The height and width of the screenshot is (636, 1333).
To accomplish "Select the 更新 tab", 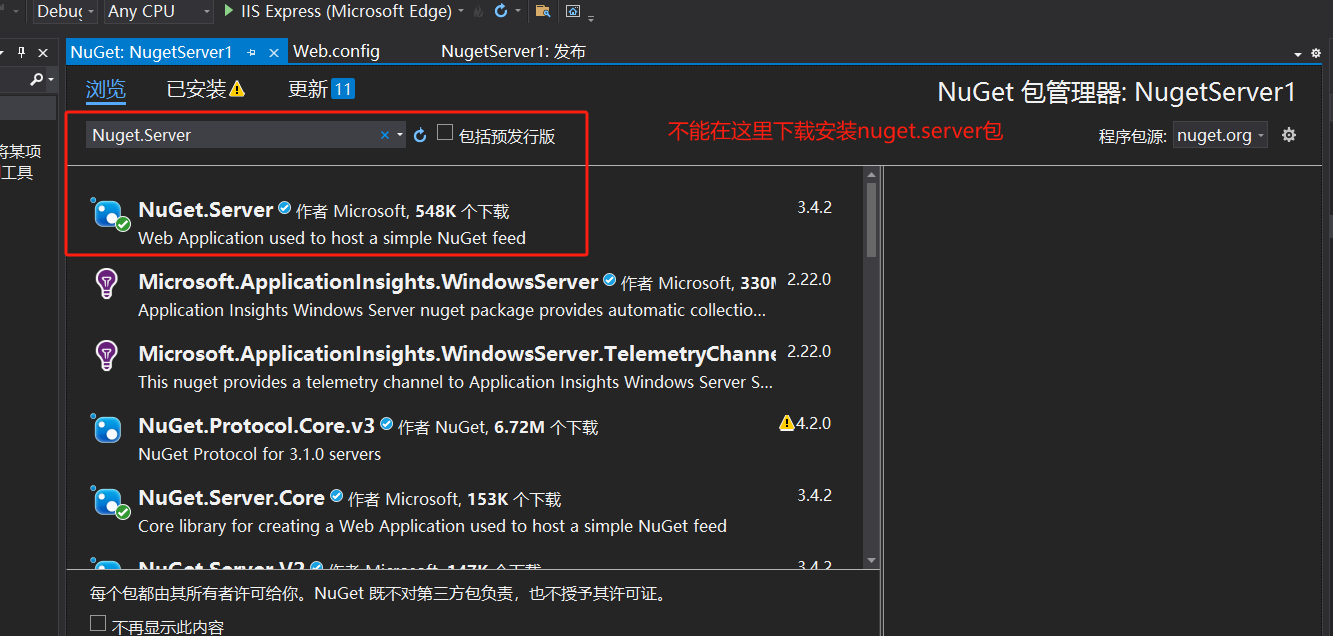I will click(308, 89).
